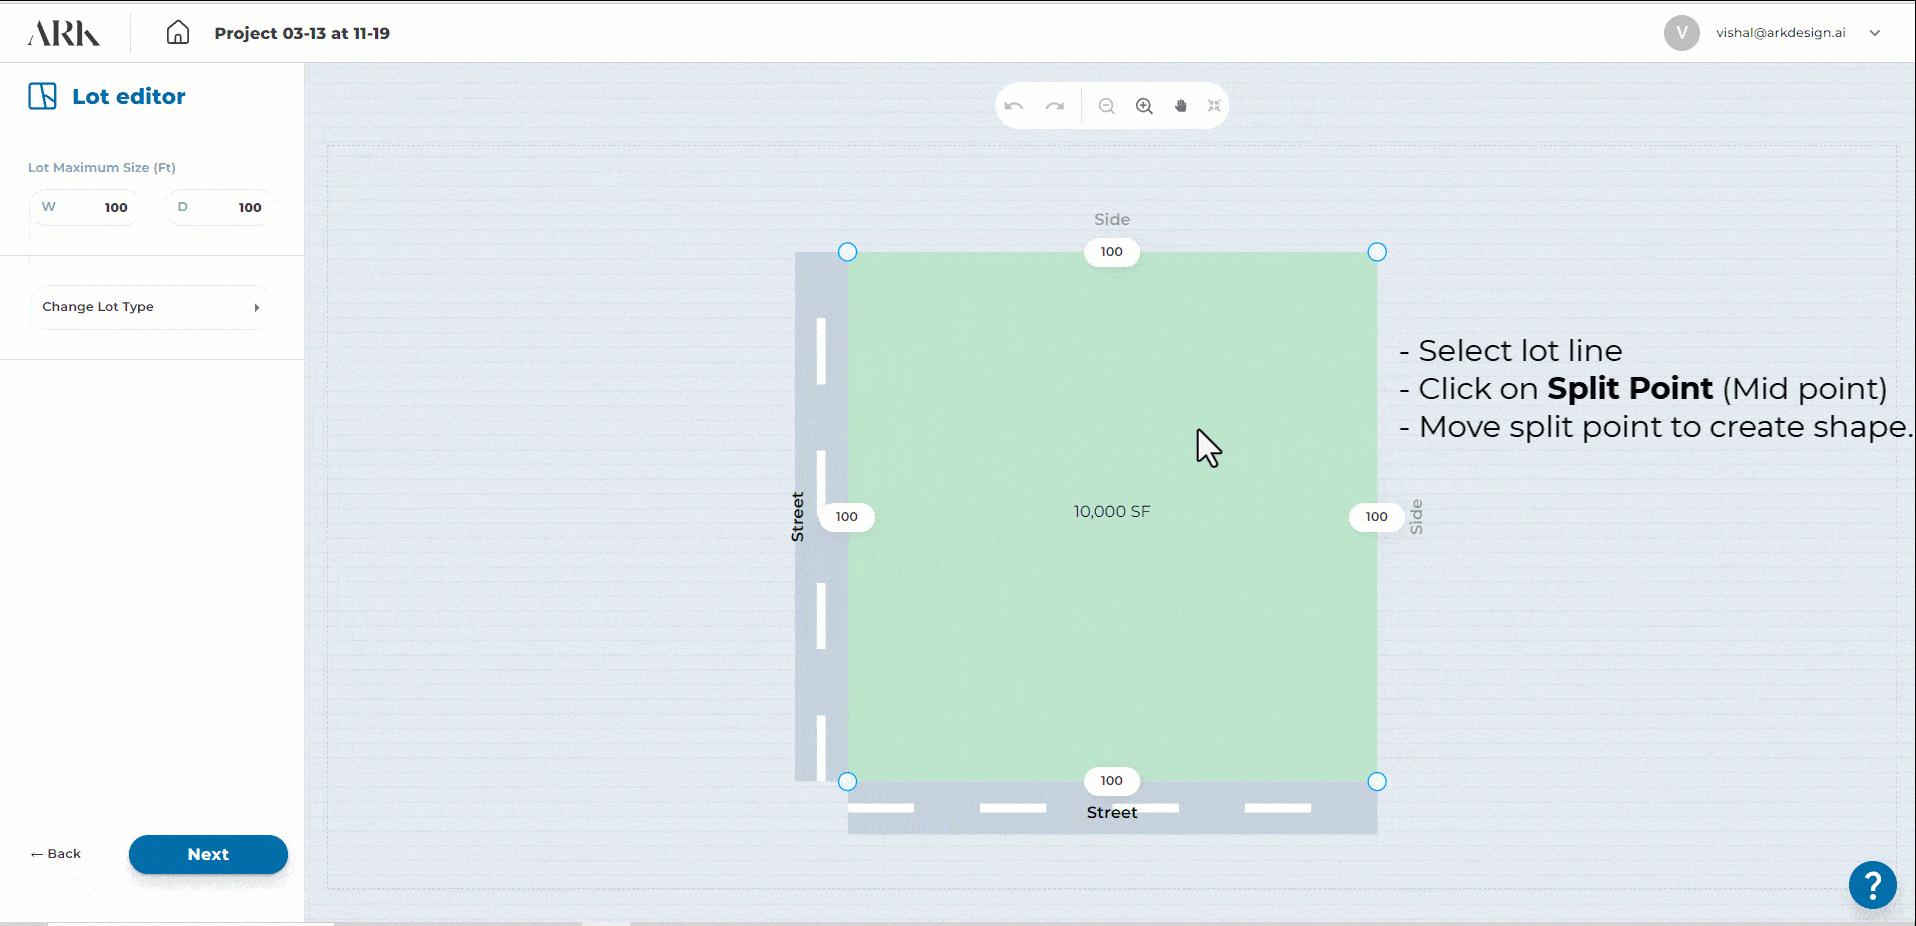
Task: Select the pan hand tool
Action: [1181, 106]
